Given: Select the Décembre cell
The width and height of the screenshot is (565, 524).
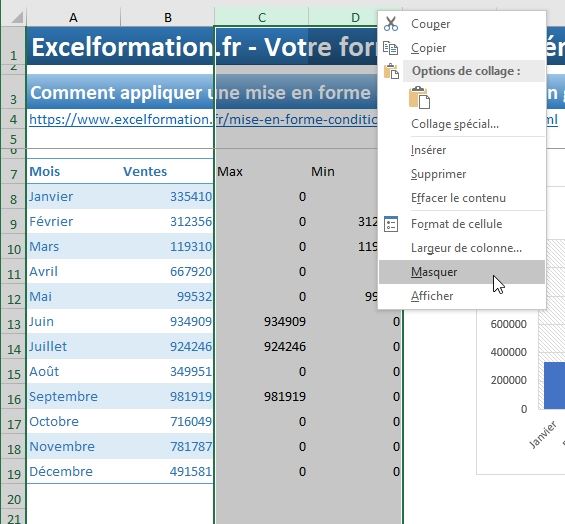Looking at the screenshot, I should tap(74, 472).
